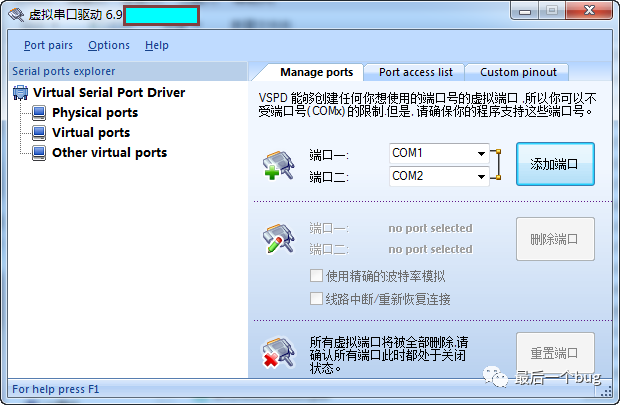Select Virtual ports in the tree
Screen dimensions: 620x405
91,133
